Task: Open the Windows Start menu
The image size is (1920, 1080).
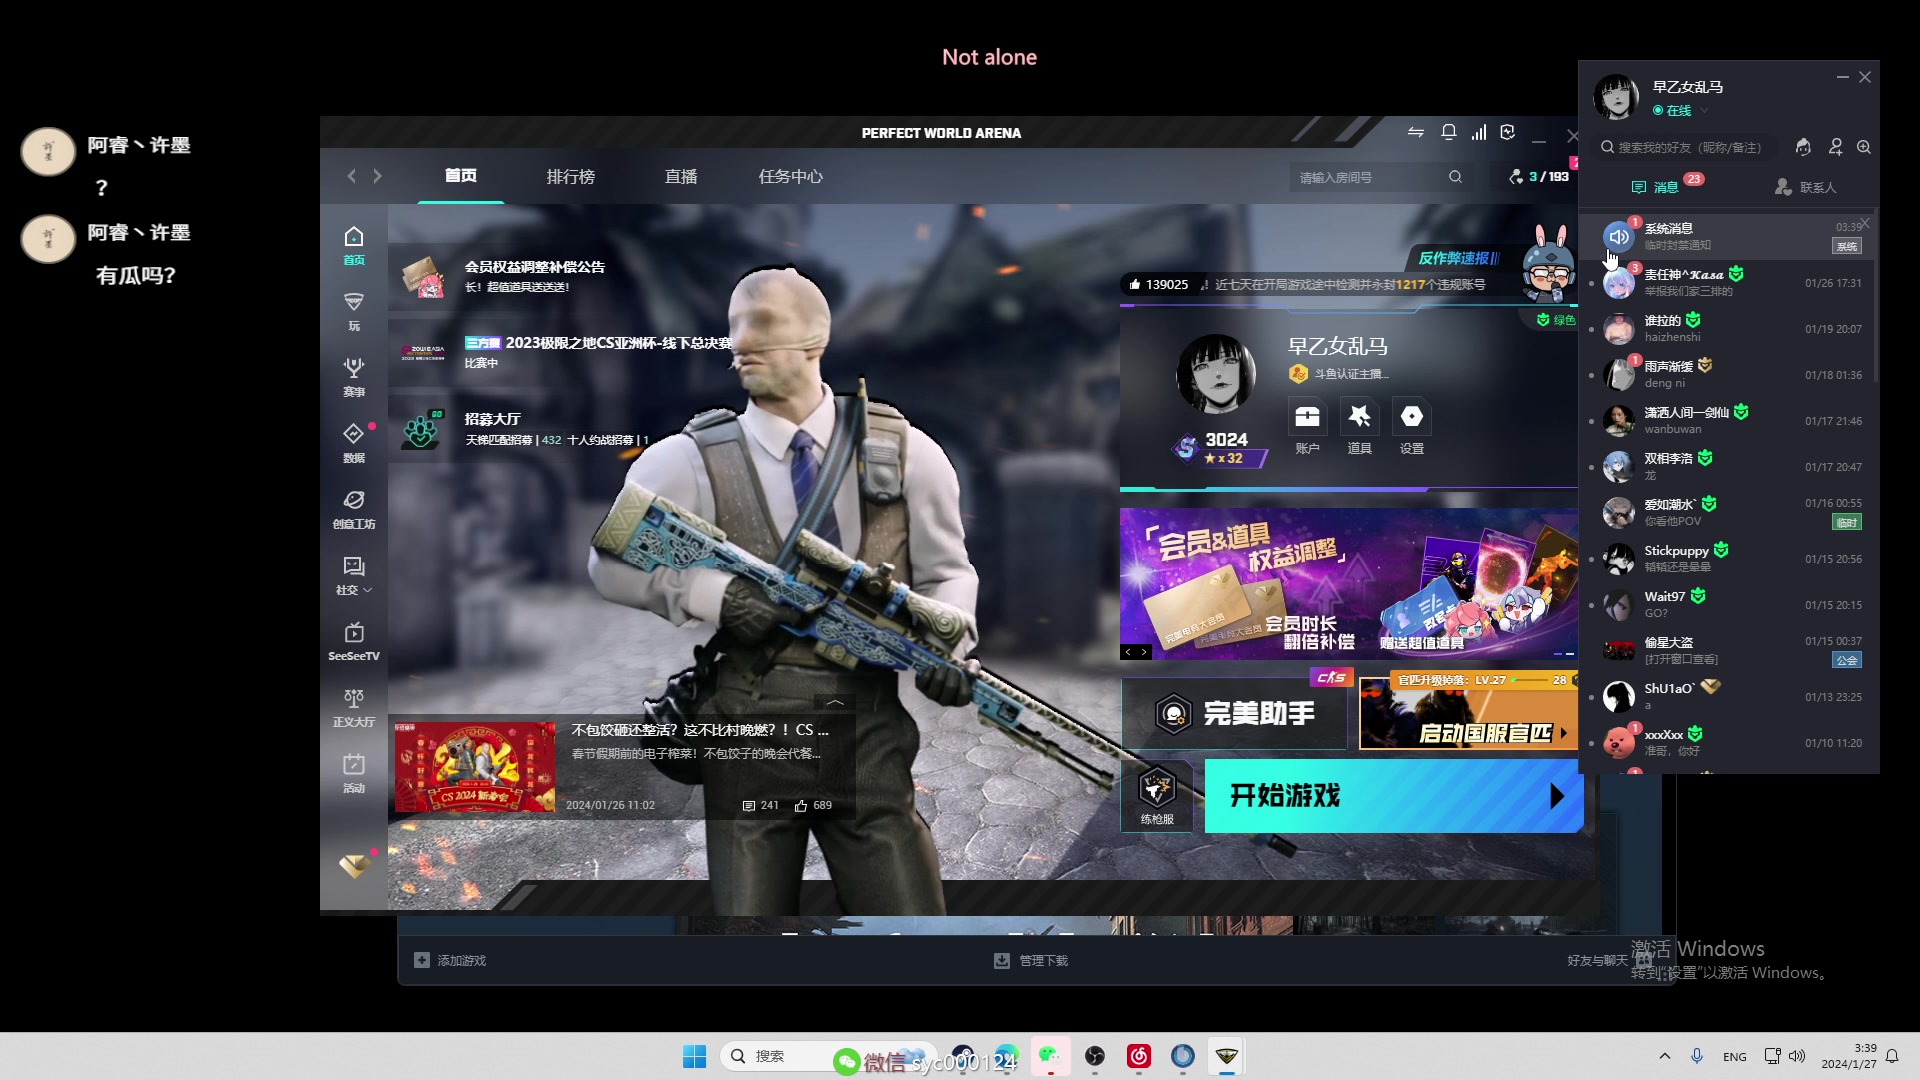Action: tap(694, 1056)
